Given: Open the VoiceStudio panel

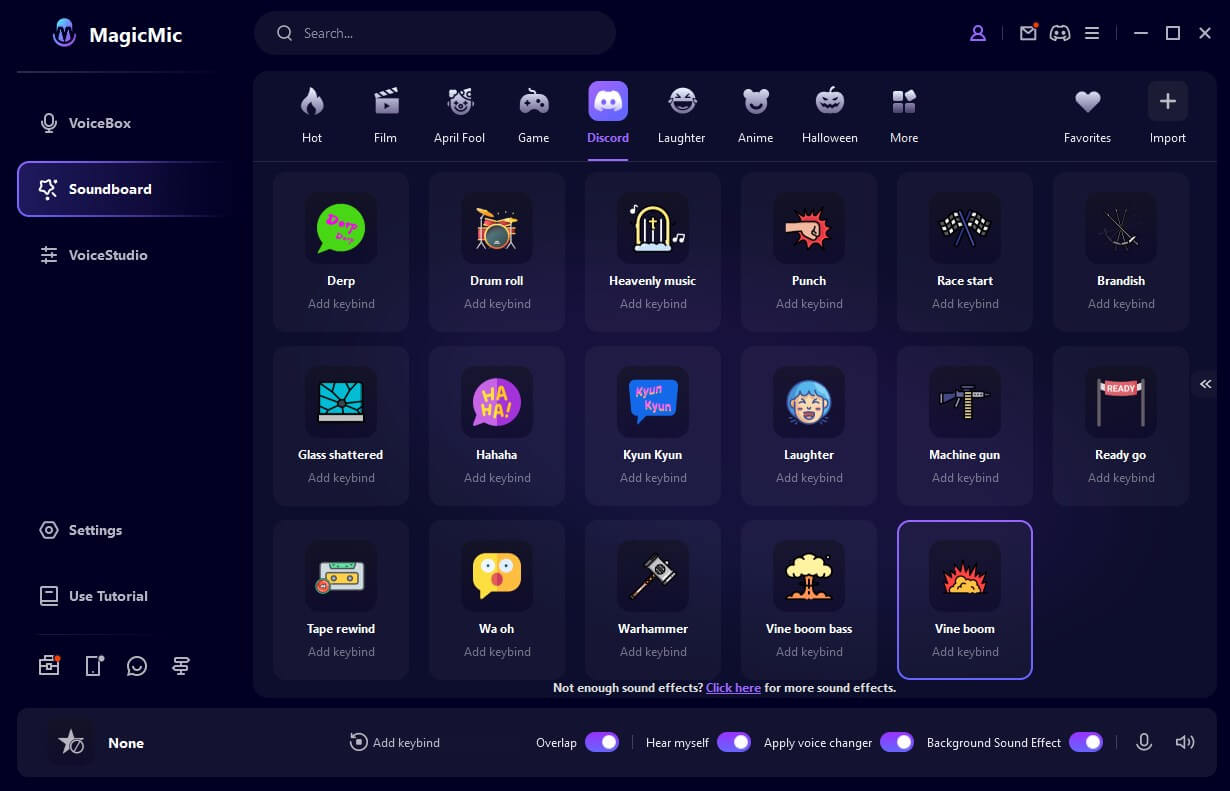Looking at the screenshot, I should (106, 255).
